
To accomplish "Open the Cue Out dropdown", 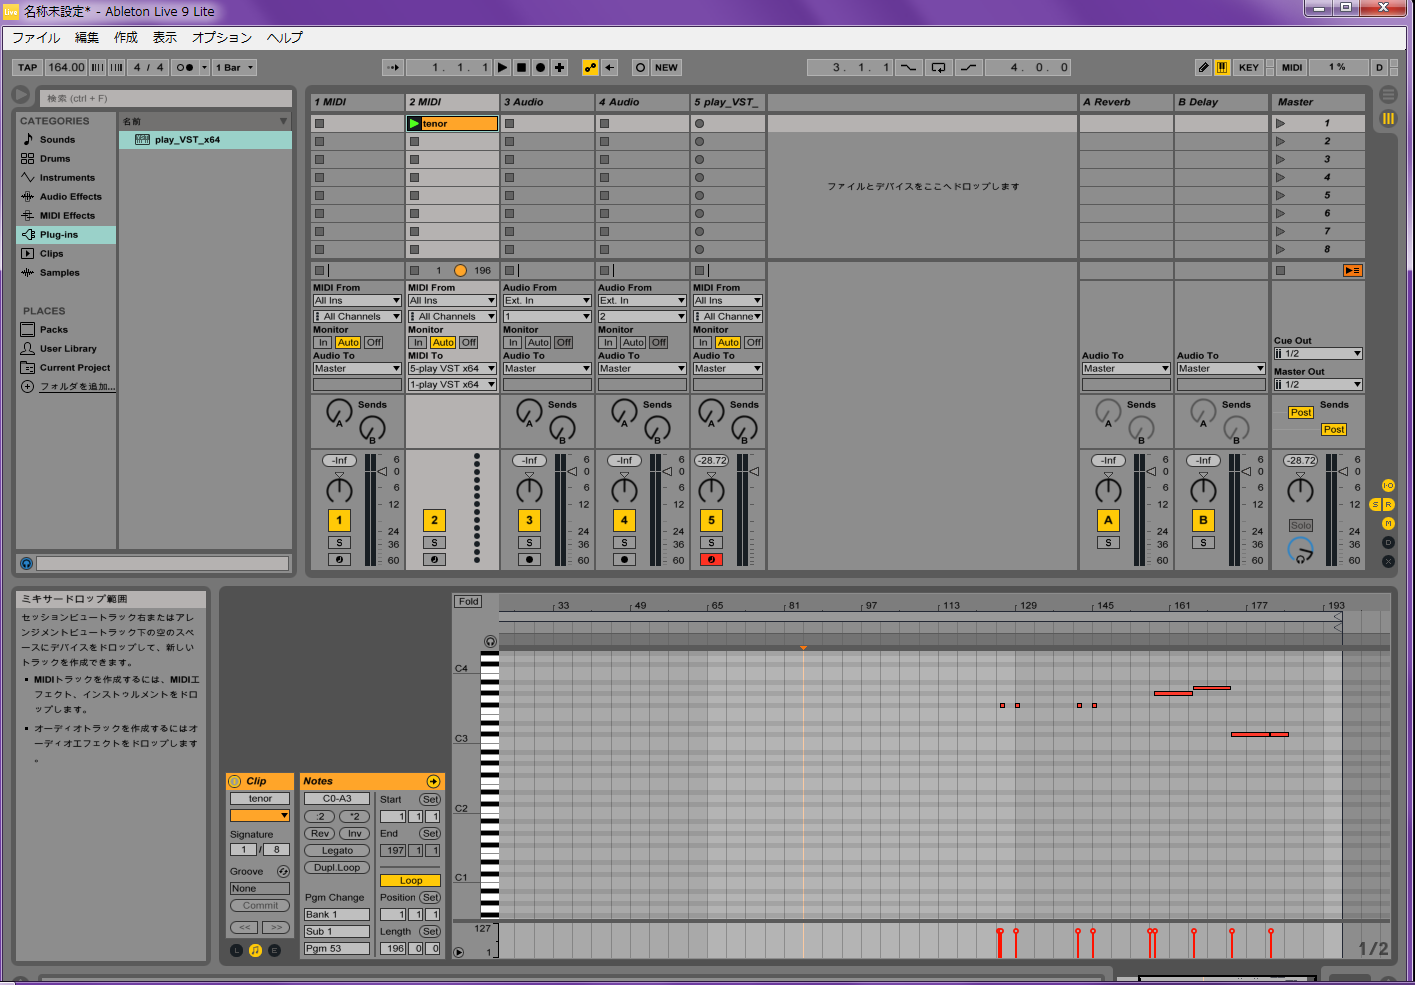I will coord(1318,354).
